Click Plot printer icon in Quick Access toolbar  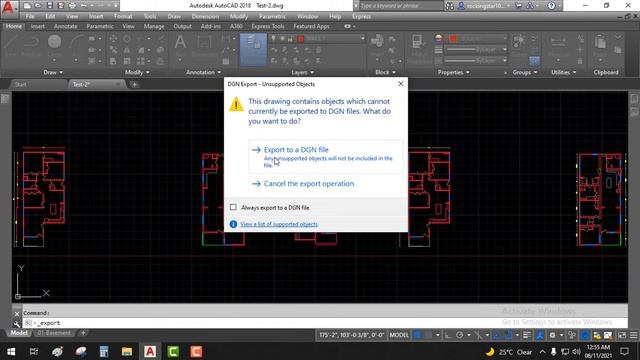click(72, 6)
